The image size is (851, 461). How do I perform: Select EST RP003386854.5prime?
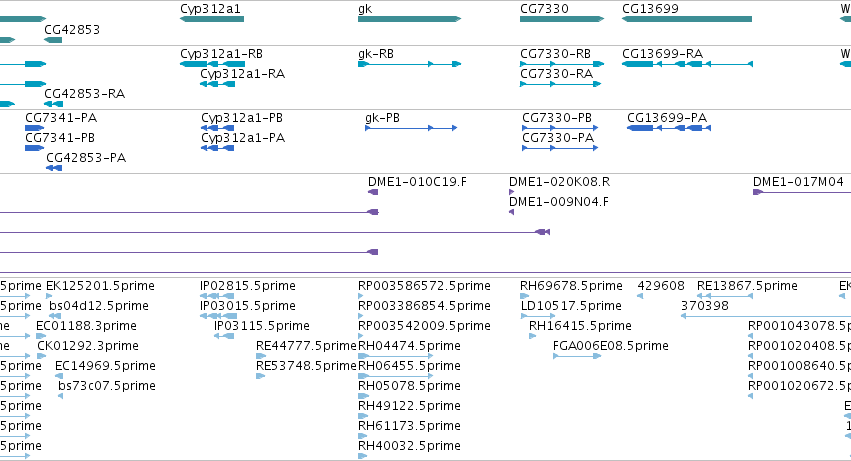coord(424,306)
